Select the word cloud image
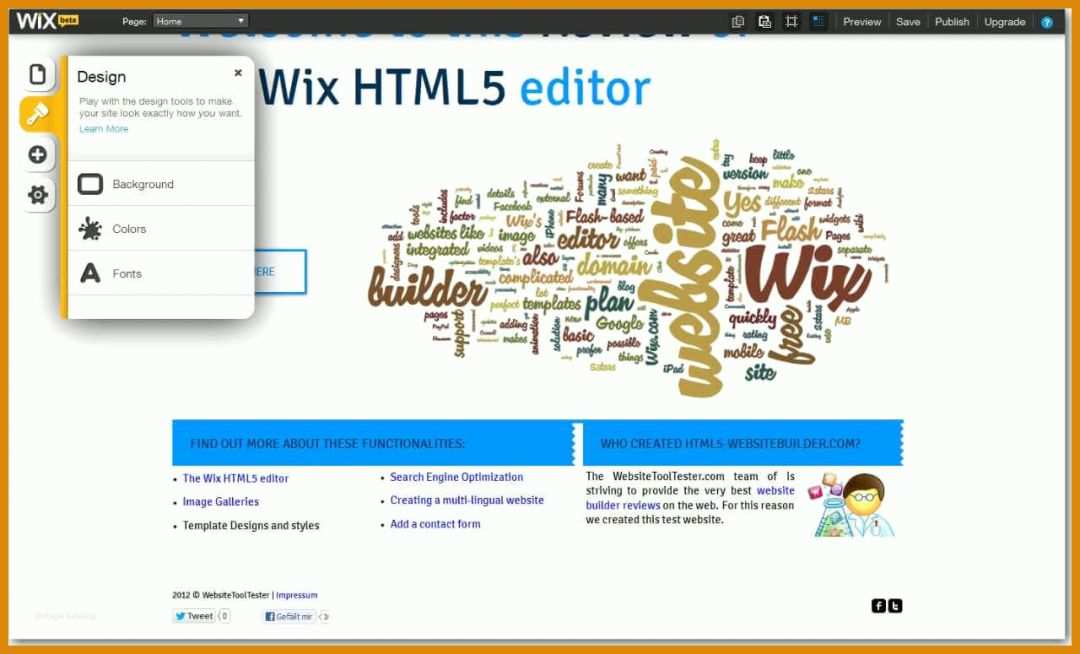1080x654 pixels. [627, 268]
